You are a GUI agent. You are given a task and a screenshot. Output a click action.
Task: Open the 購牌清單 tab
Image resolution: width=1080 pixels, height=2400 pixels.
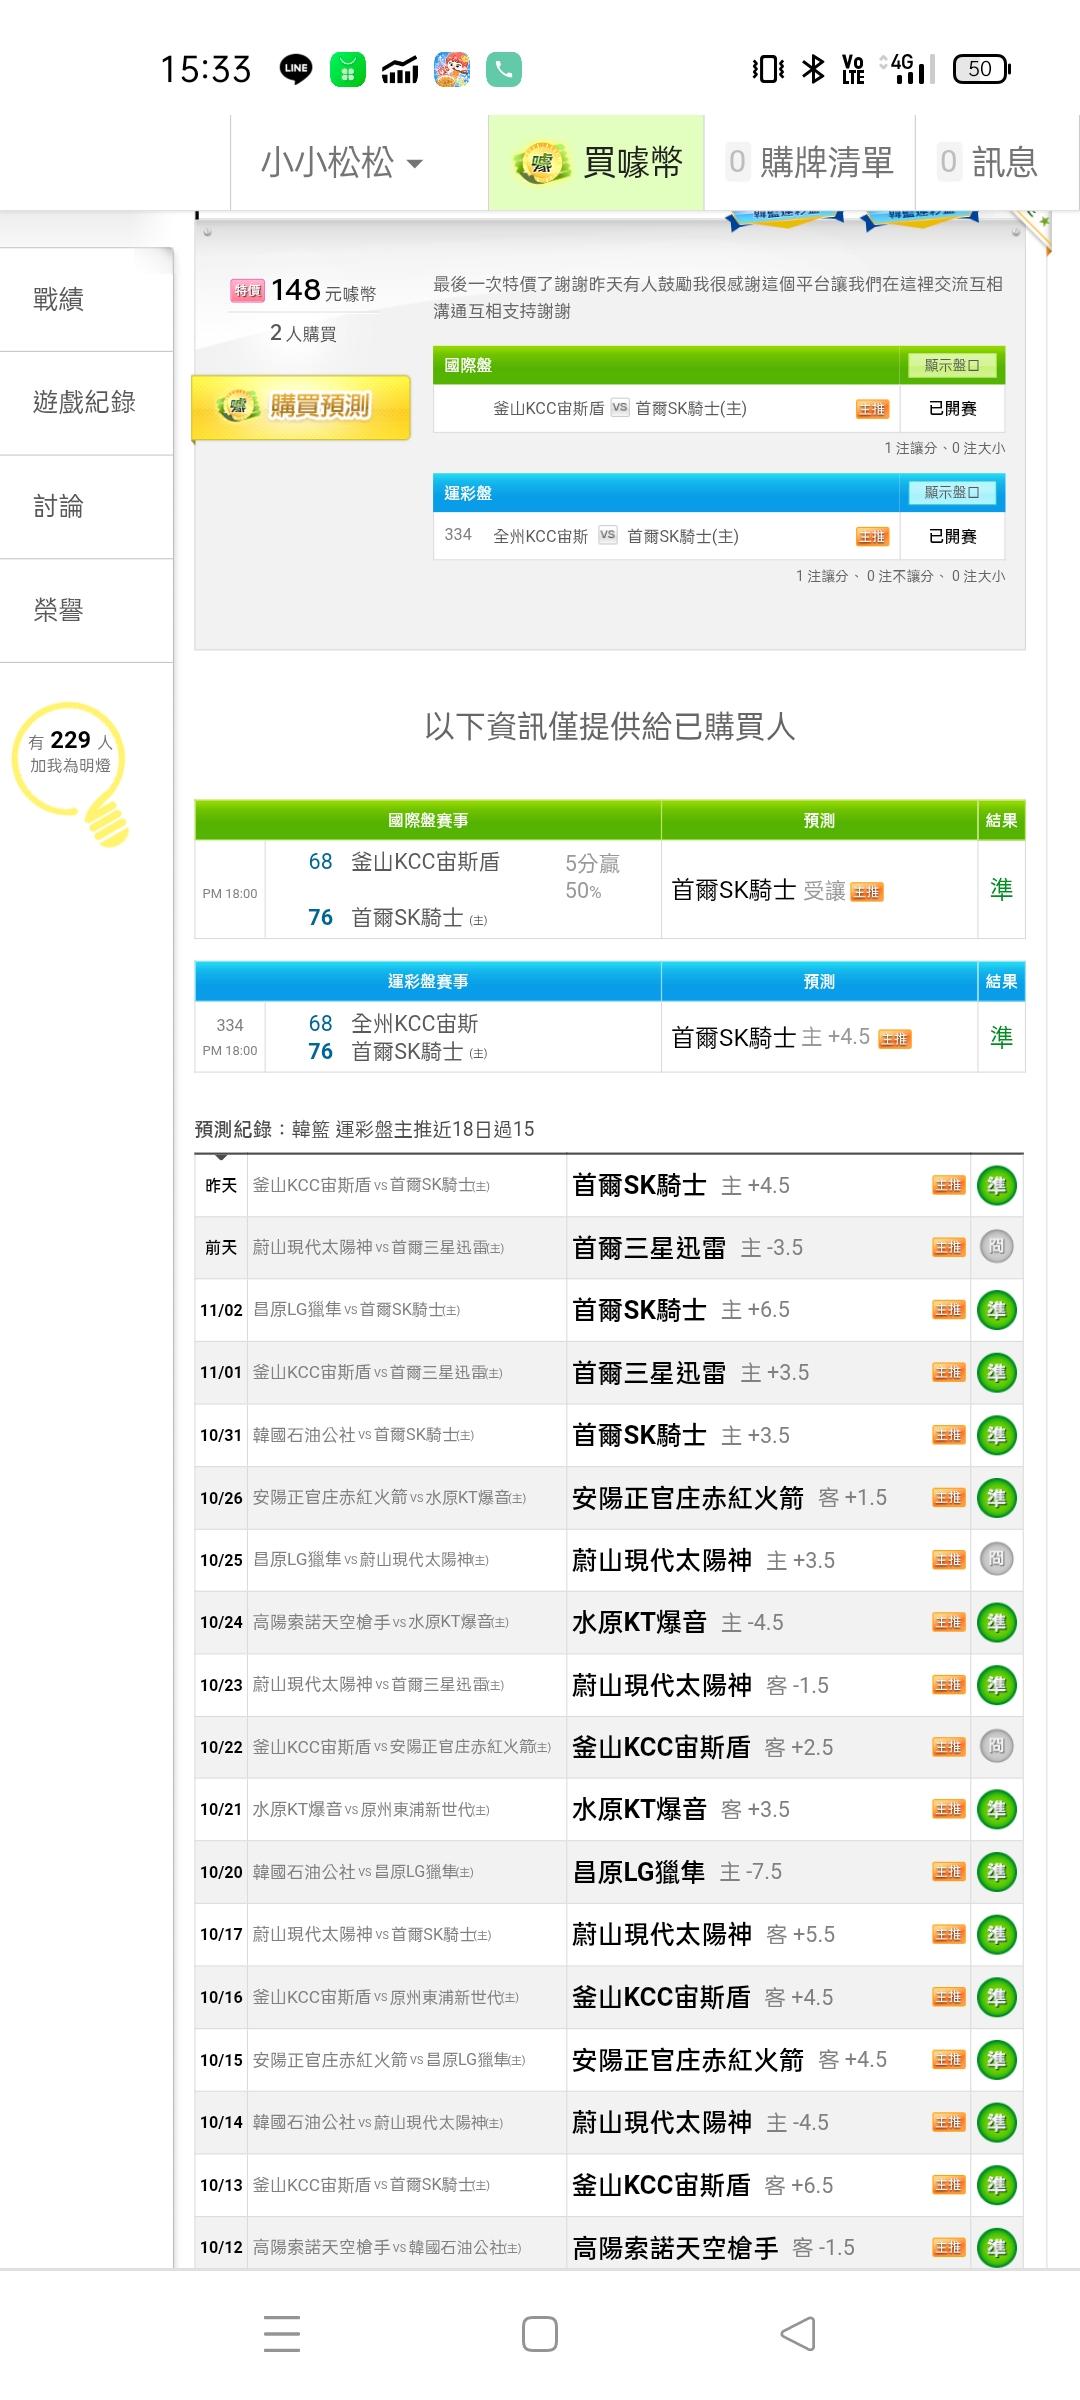(x=810, y=162)
